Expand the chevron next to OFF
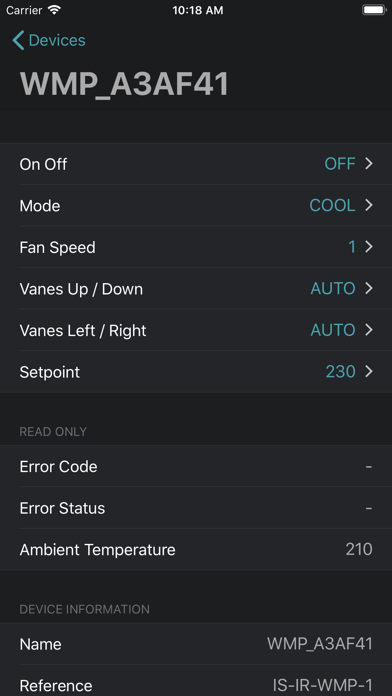The width and height of the screenshot is (392, 696). click(369, 164)
